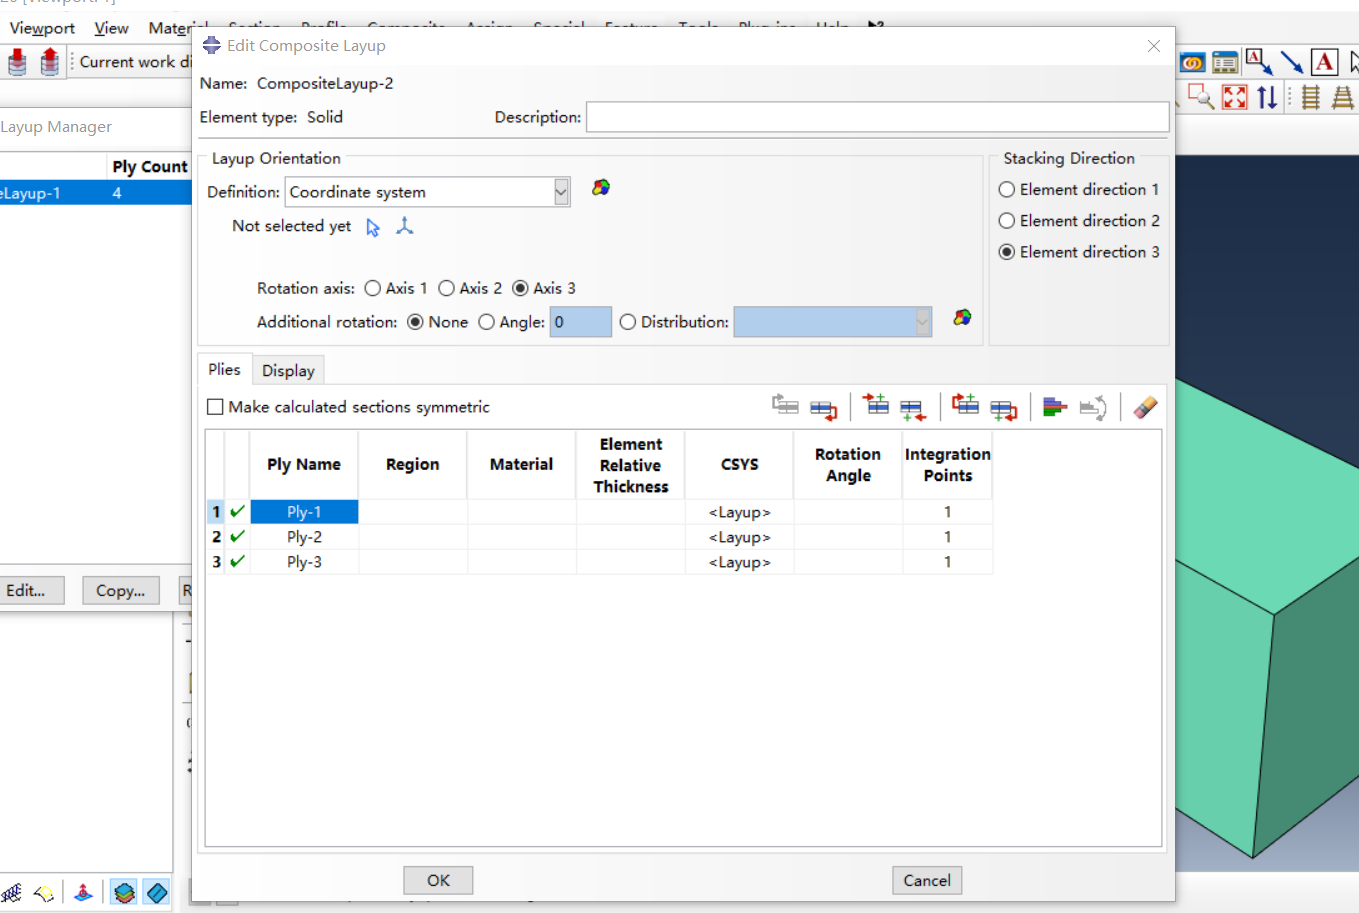
Task: Select Angle for additional rotation
Action: point(486,322)
